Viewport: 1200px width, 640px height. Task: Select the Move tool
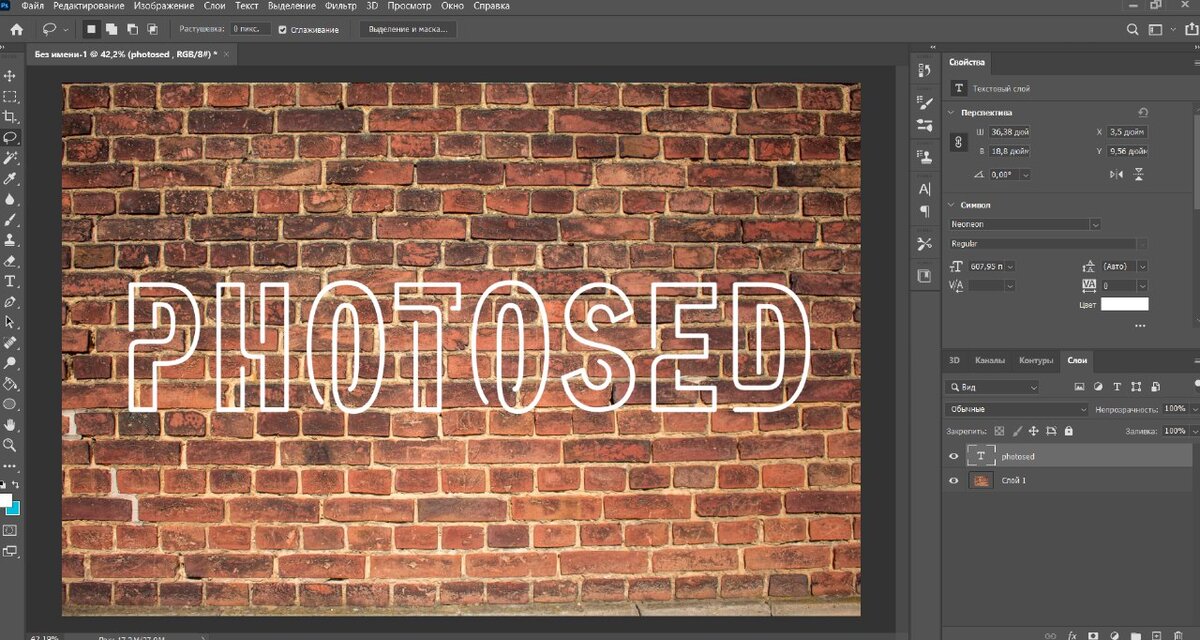tap(10, 76)
